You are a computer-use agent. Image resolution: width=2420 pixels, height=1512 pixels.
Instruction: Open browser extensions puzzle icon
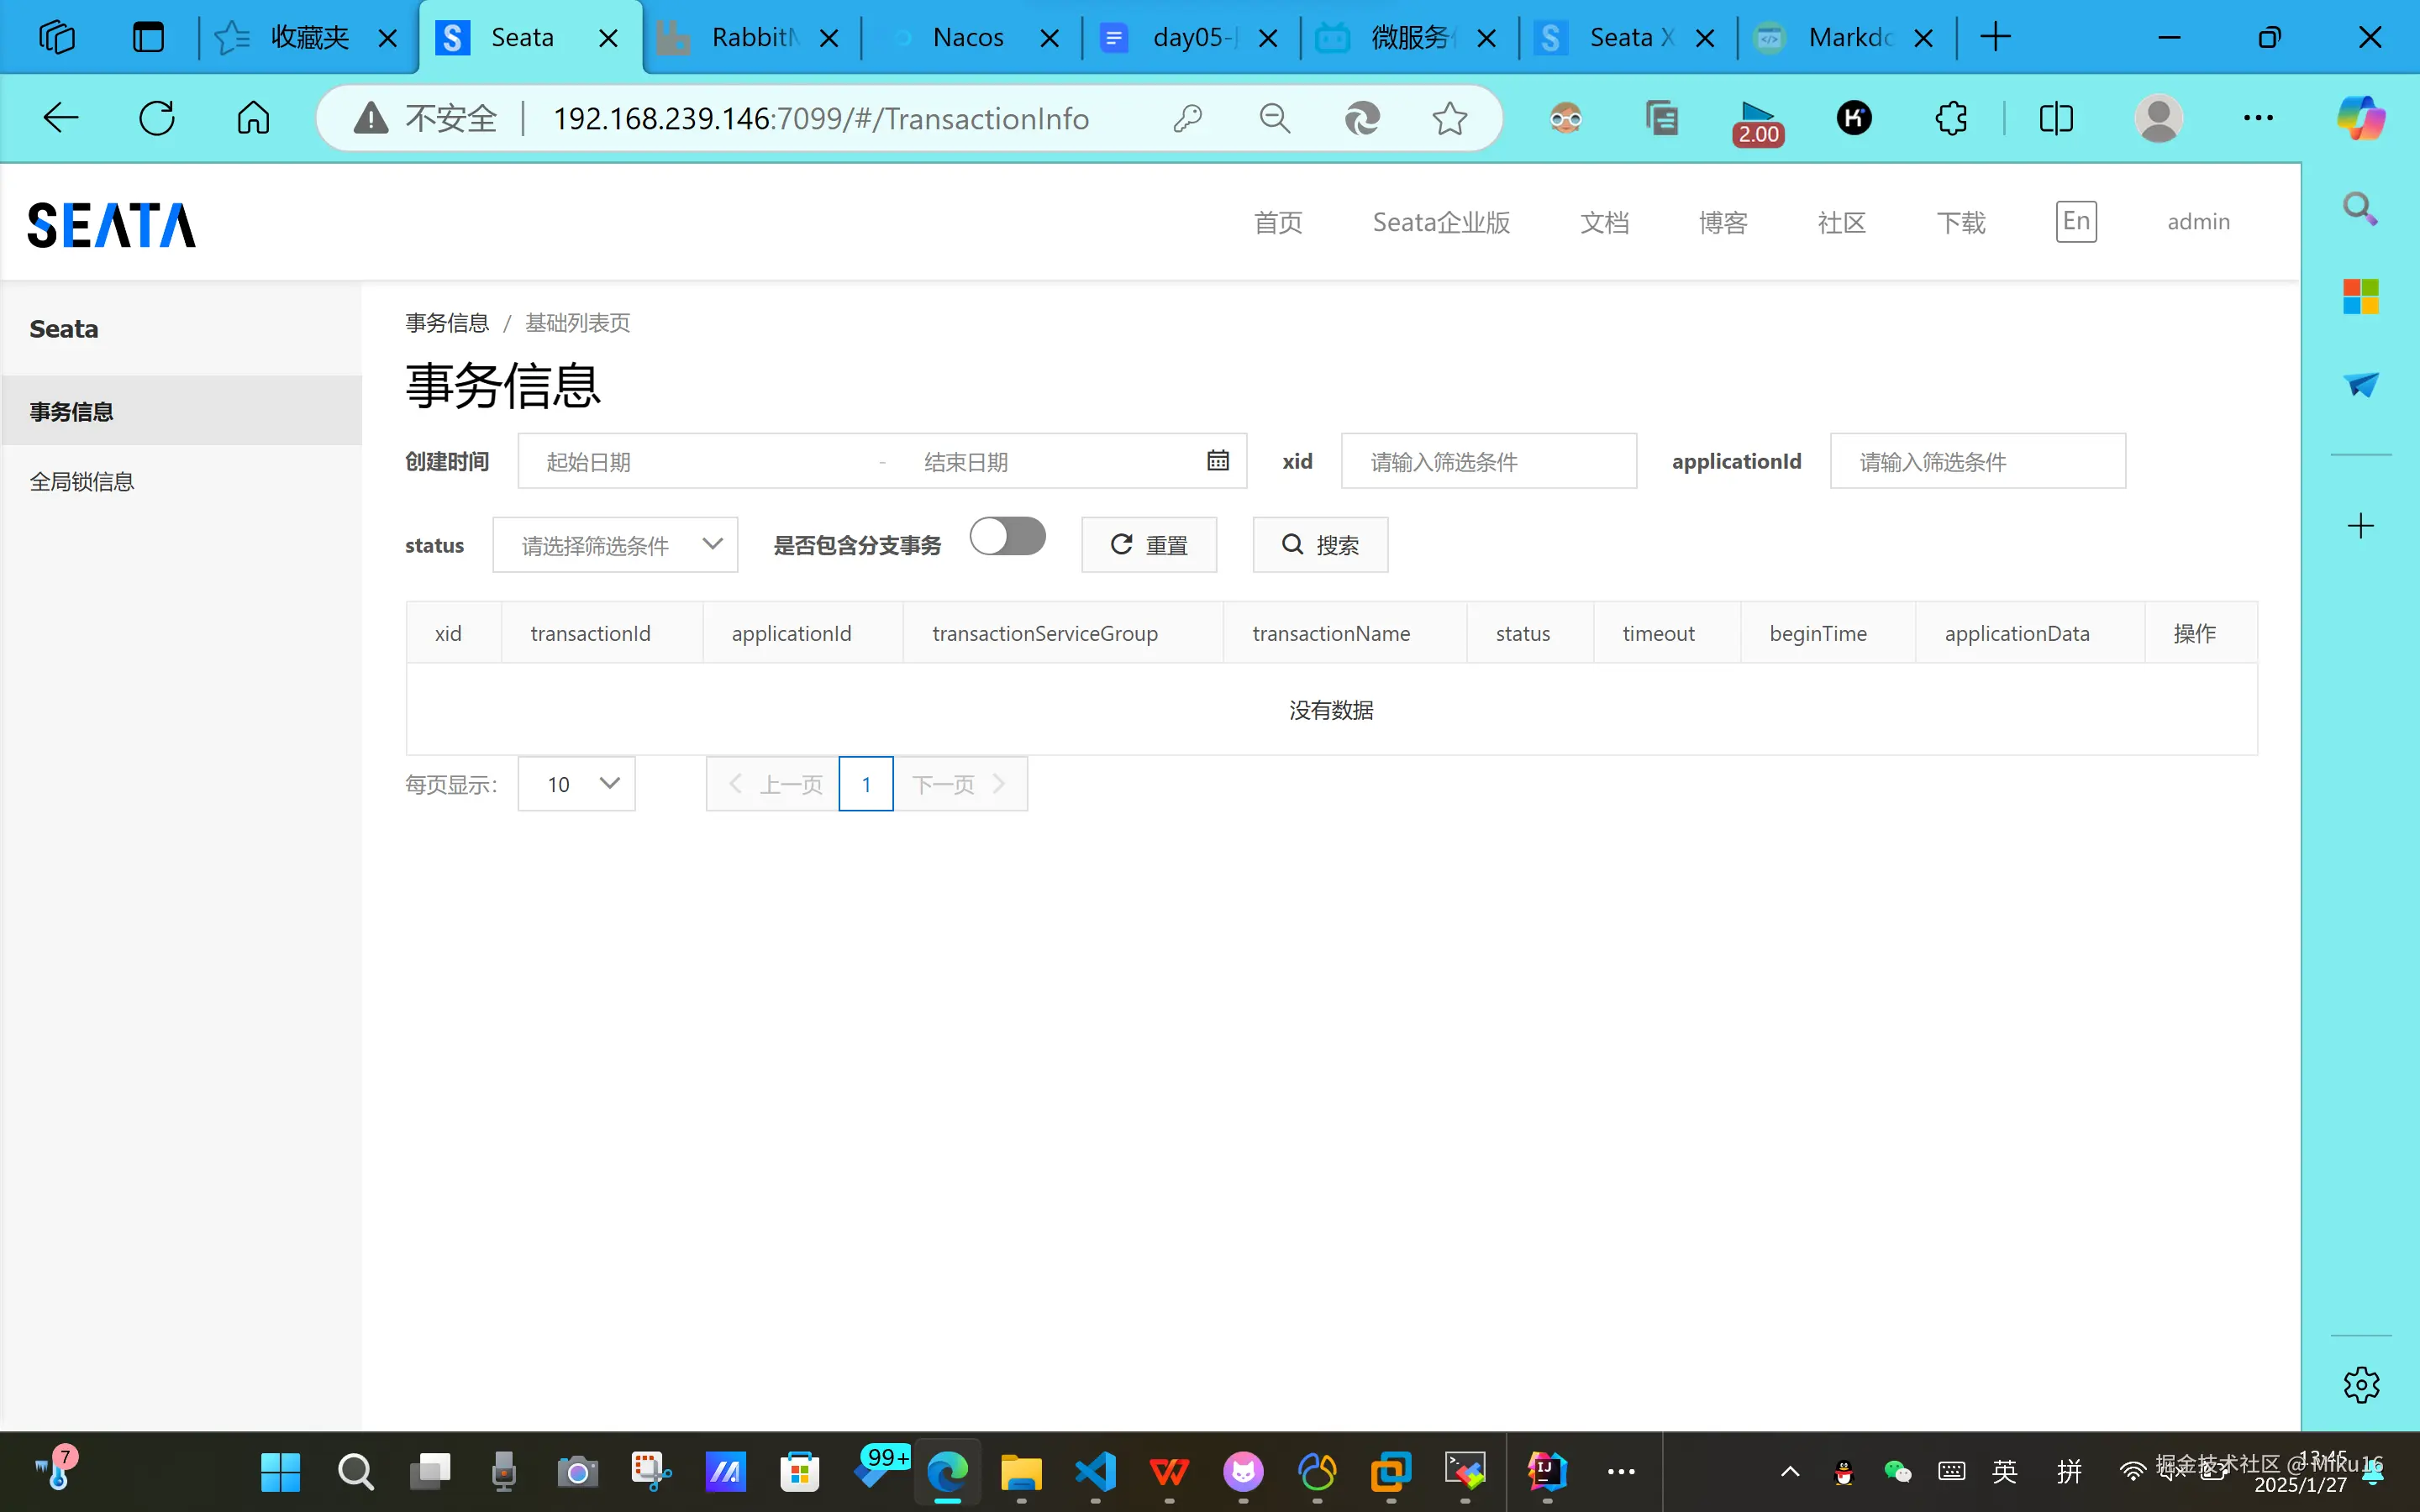click(1950, 119)
